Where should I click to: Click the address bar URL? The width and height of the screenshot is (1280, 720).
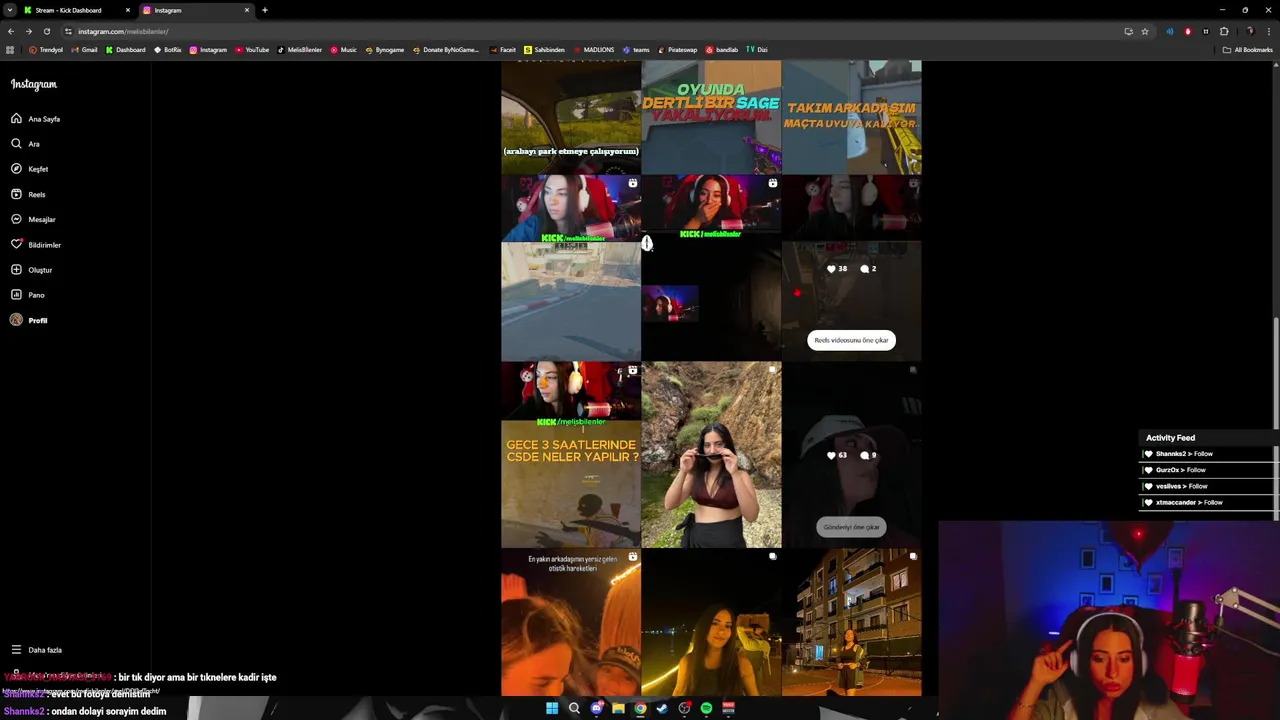pyautogui.click(x=123, y=31)
